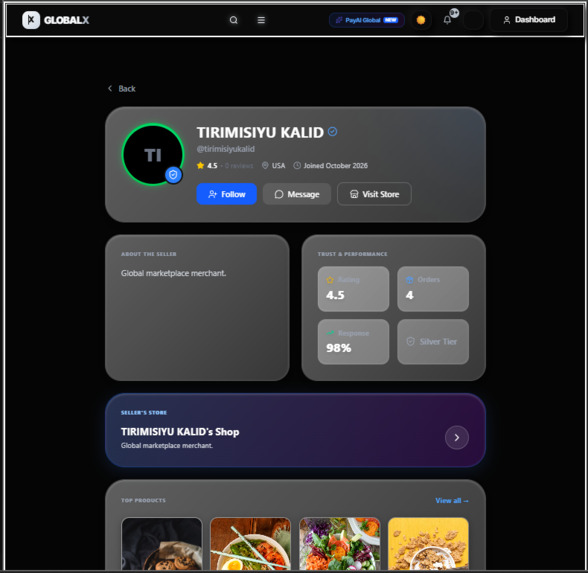Click the 0 reviews text
The image size is (588, 573).
(239, 166)
